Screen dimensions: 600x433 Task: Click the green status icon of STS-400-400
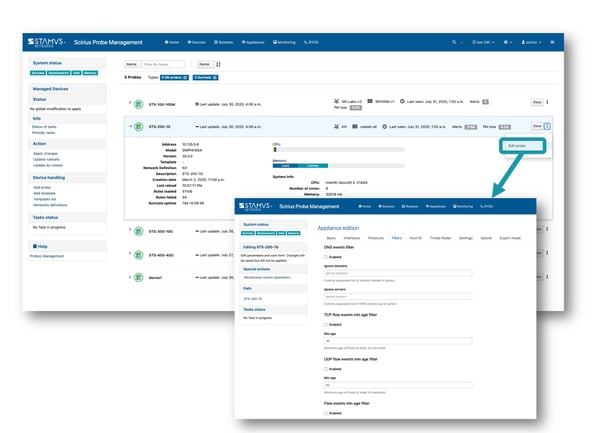click(x=139, y=255)
